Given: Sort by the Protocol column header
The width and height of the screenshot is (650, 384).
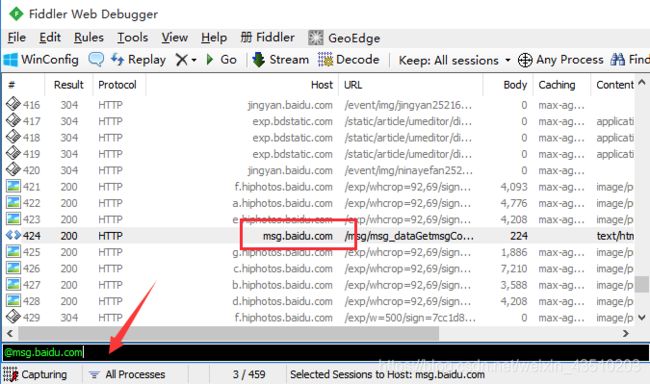Looking at the screenshot, I should 117,85.
